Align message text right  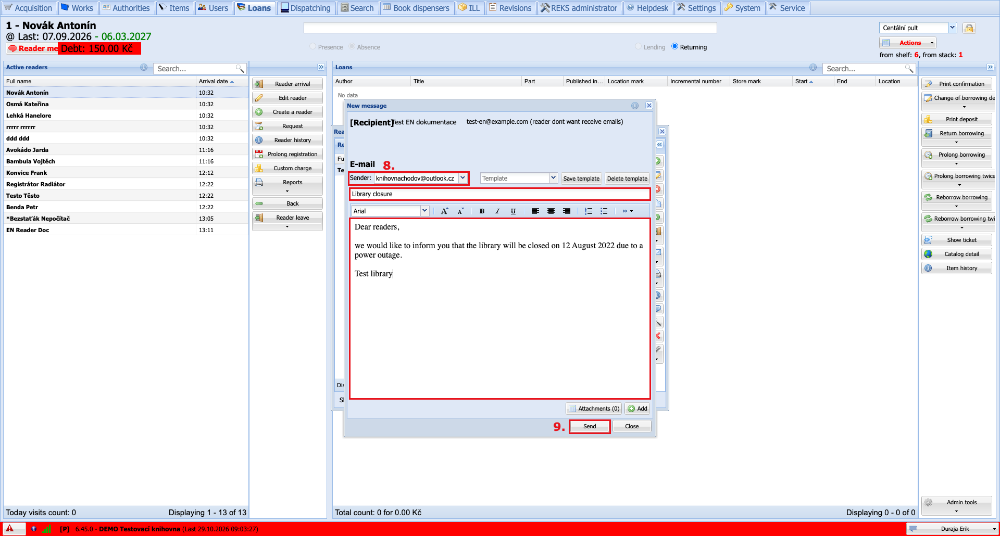tap(566, 211)
